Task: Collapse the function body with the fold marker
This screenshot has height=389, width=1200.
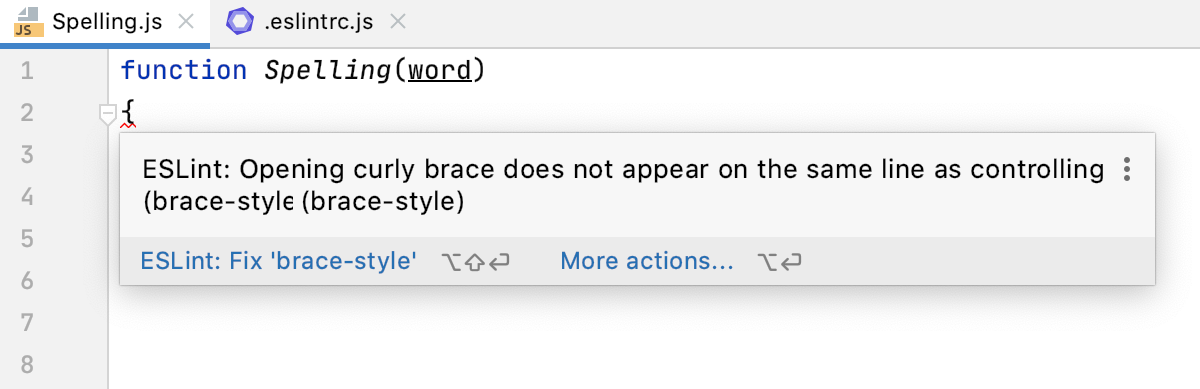Action: (107, 116)
